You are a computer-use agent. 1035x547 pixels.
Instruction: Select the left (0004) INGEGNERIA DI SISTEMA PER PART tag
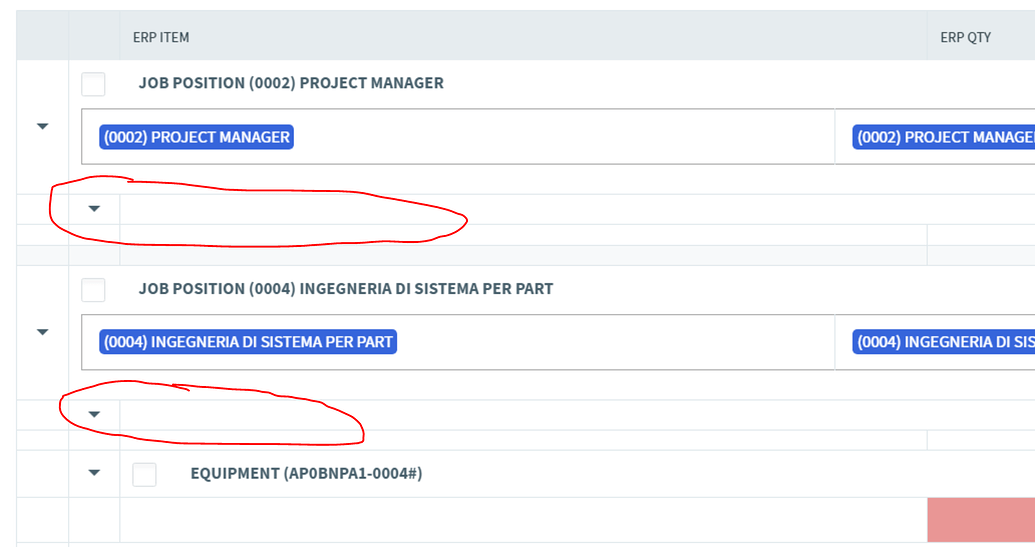pyautogui.click(x=247, y=342)
